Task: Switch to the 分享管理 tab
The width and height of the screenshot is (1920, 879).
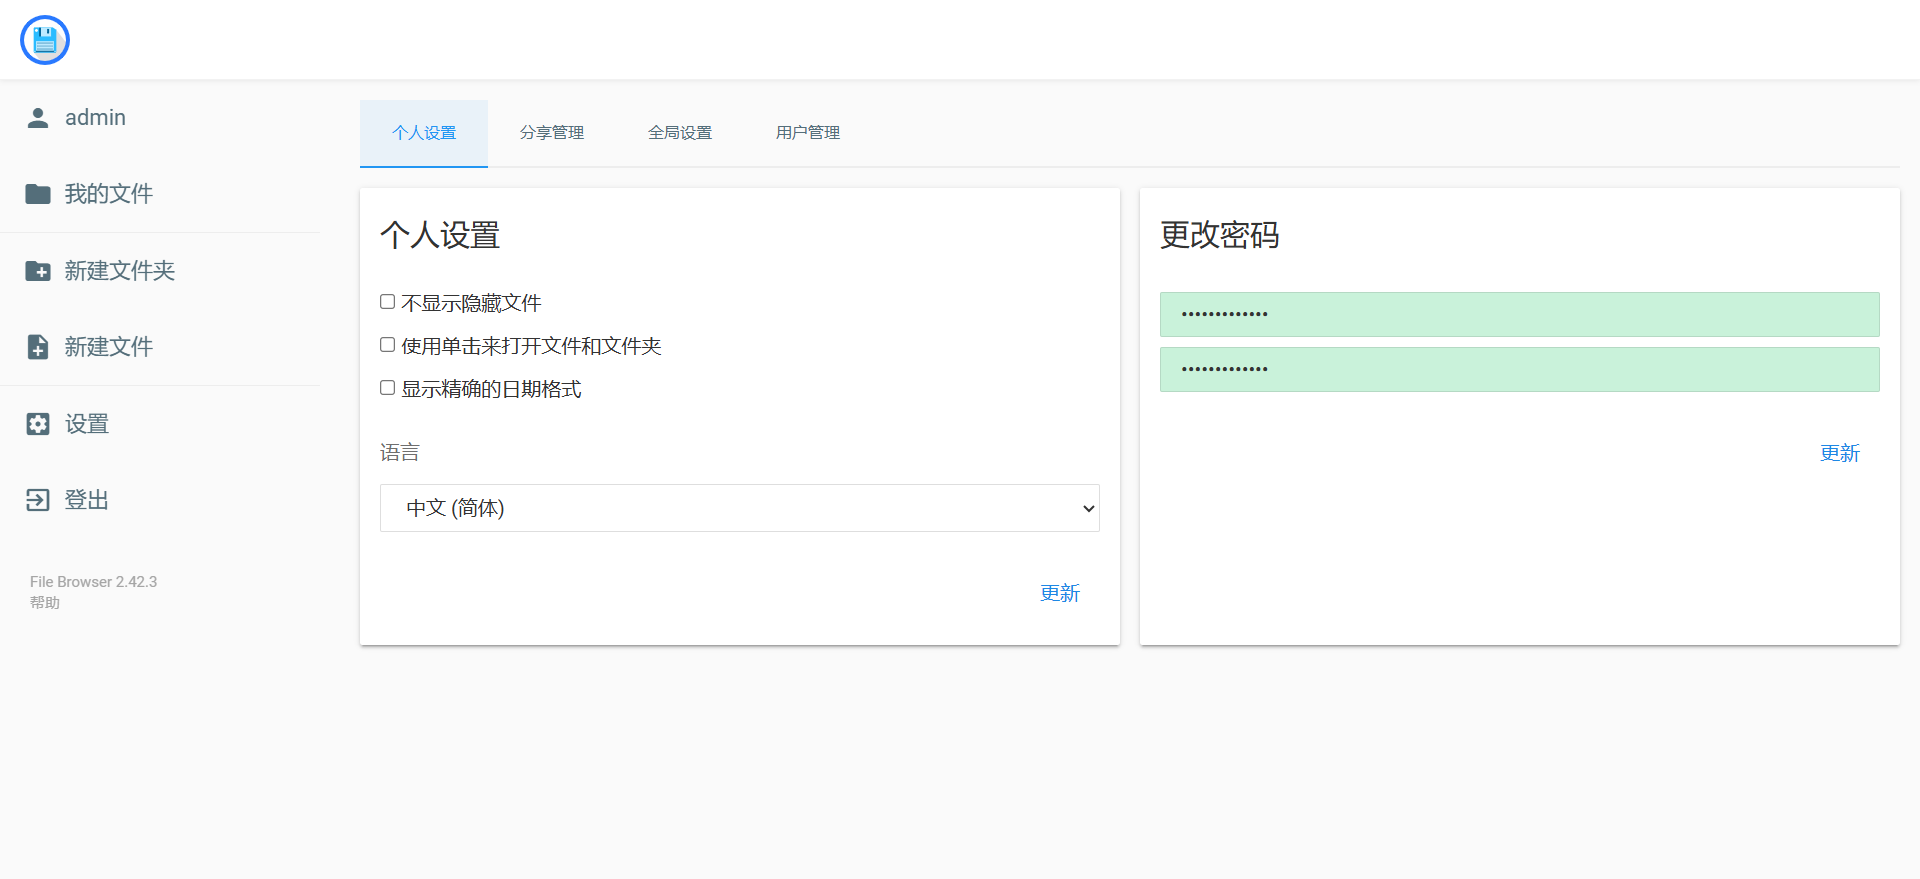Action: point(552,133)
